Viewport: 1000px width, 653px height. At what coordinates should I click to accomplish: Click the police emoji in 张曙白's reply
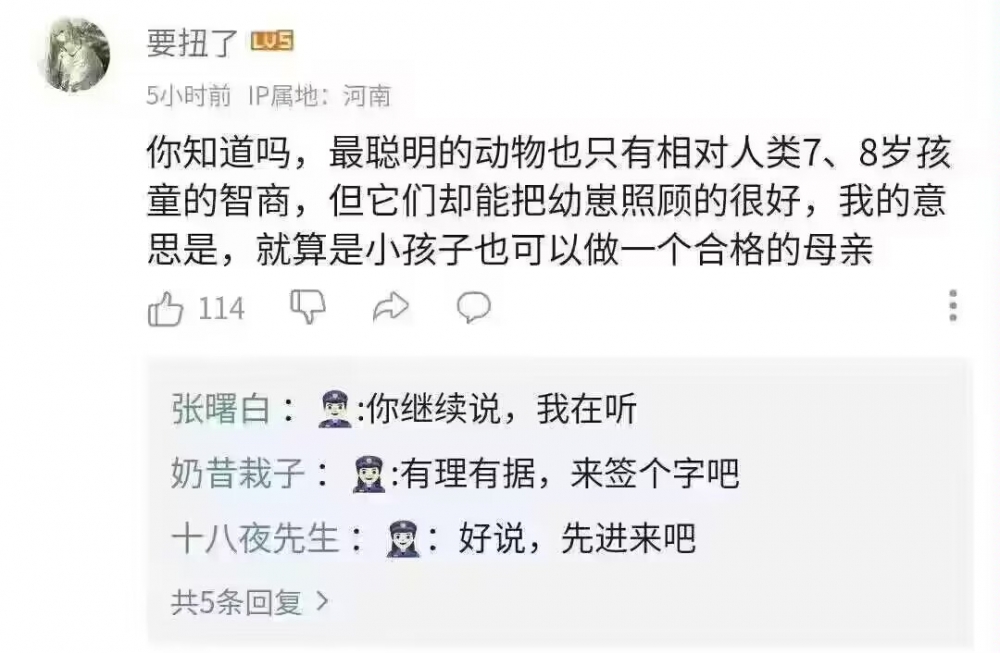(x=334, y=409)
